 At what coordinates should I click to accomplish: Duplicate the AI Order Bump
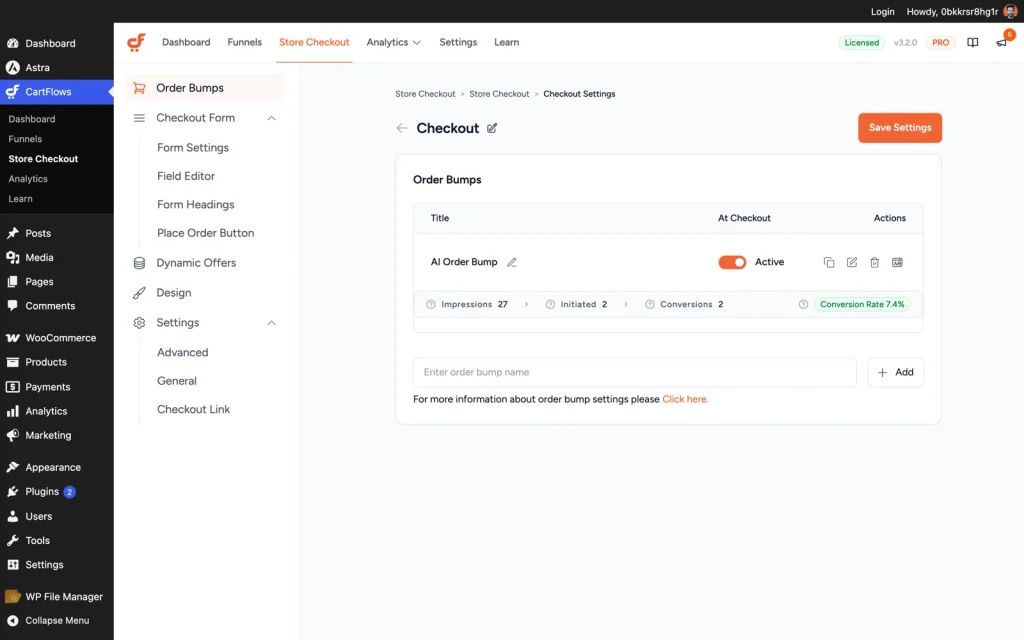[x=829, y=262]
